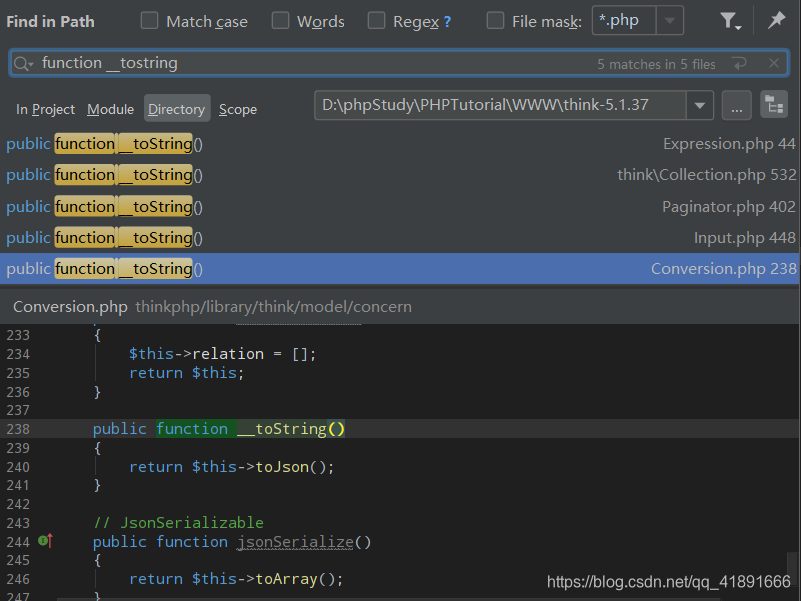
Task: Open search history magnifier icon
Action: pos(23,63)
